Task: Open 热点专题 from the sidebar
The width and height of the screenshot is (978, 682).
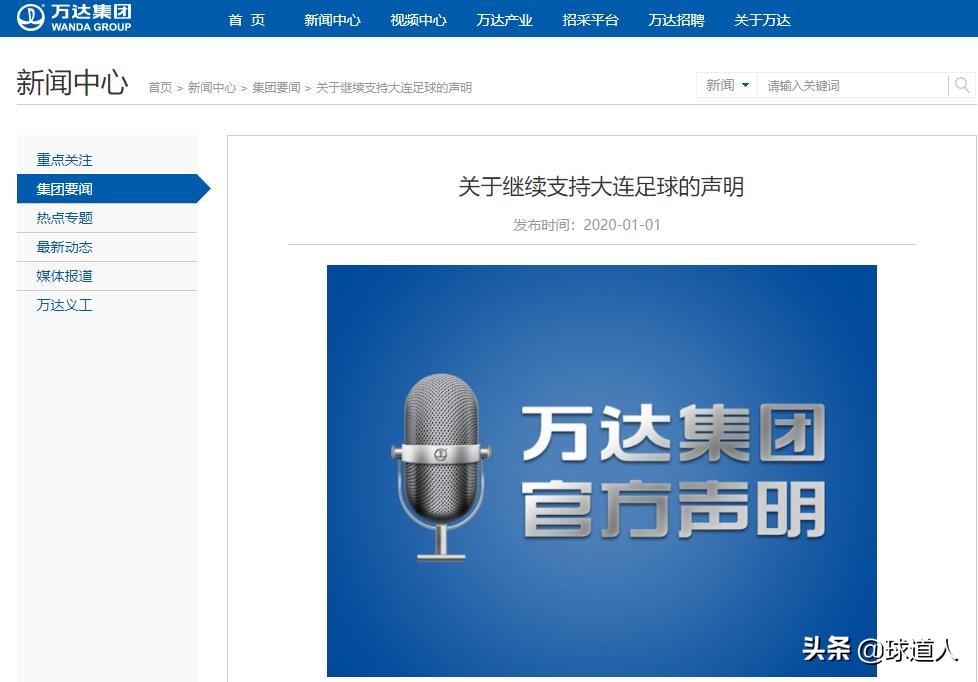Action: point(63,218)
